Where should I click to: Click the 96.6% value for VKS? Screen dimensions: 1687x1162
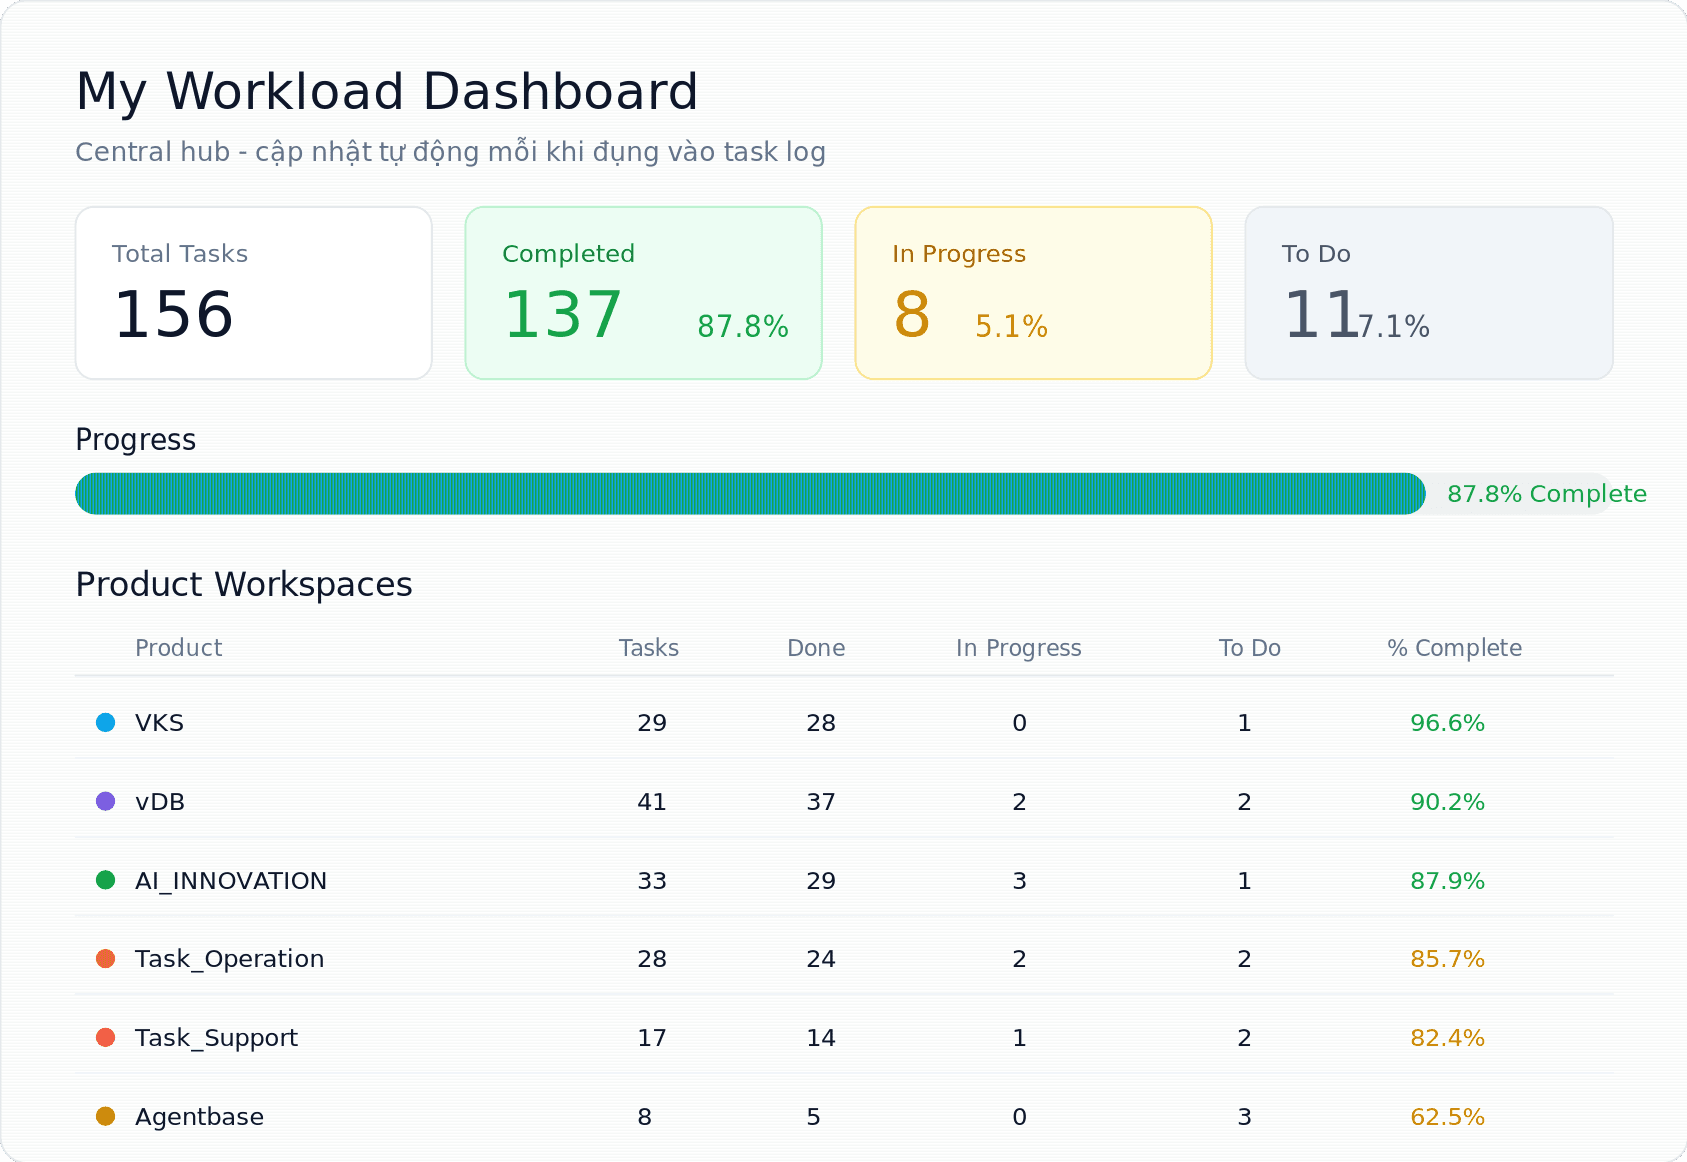1448,723
